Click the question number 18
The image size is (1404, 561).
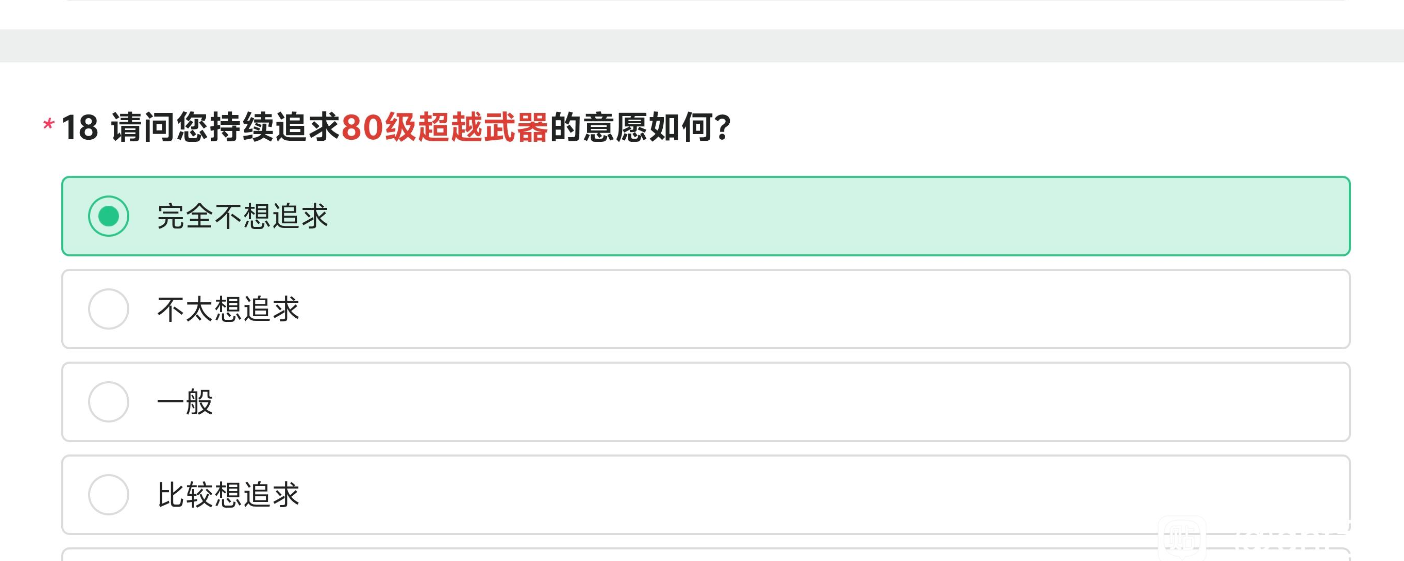pyautogui.click(x=80, y=129)
